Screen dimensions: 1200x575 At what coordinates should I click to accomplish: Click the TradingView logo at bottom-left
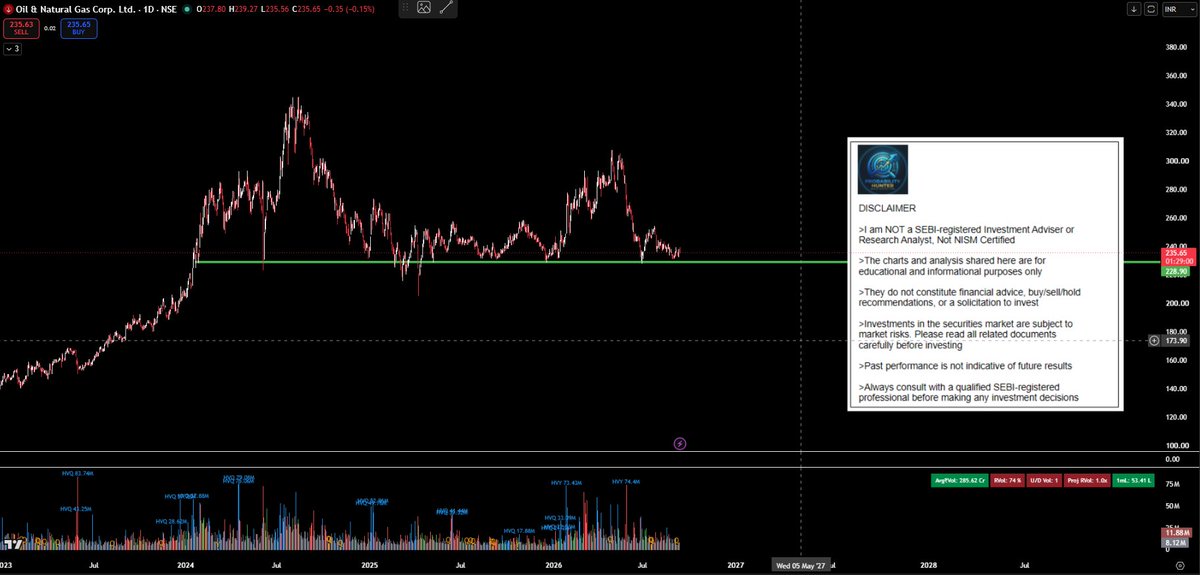click(13, 545)
